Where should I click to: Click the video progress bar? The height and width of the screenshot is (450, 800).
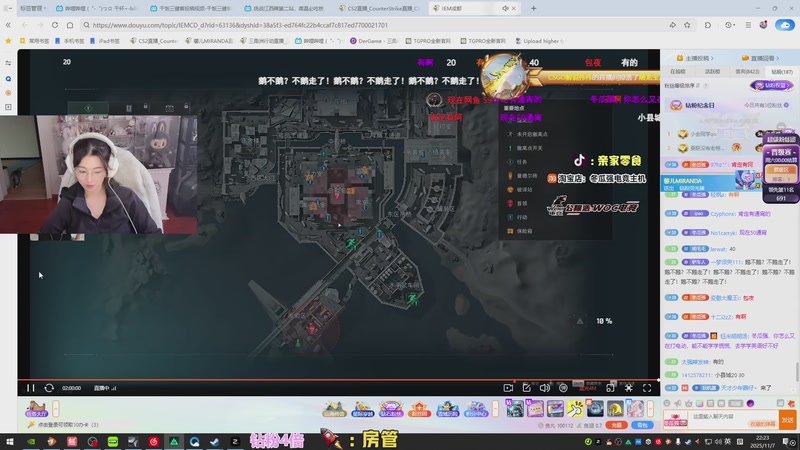(338, 380)
